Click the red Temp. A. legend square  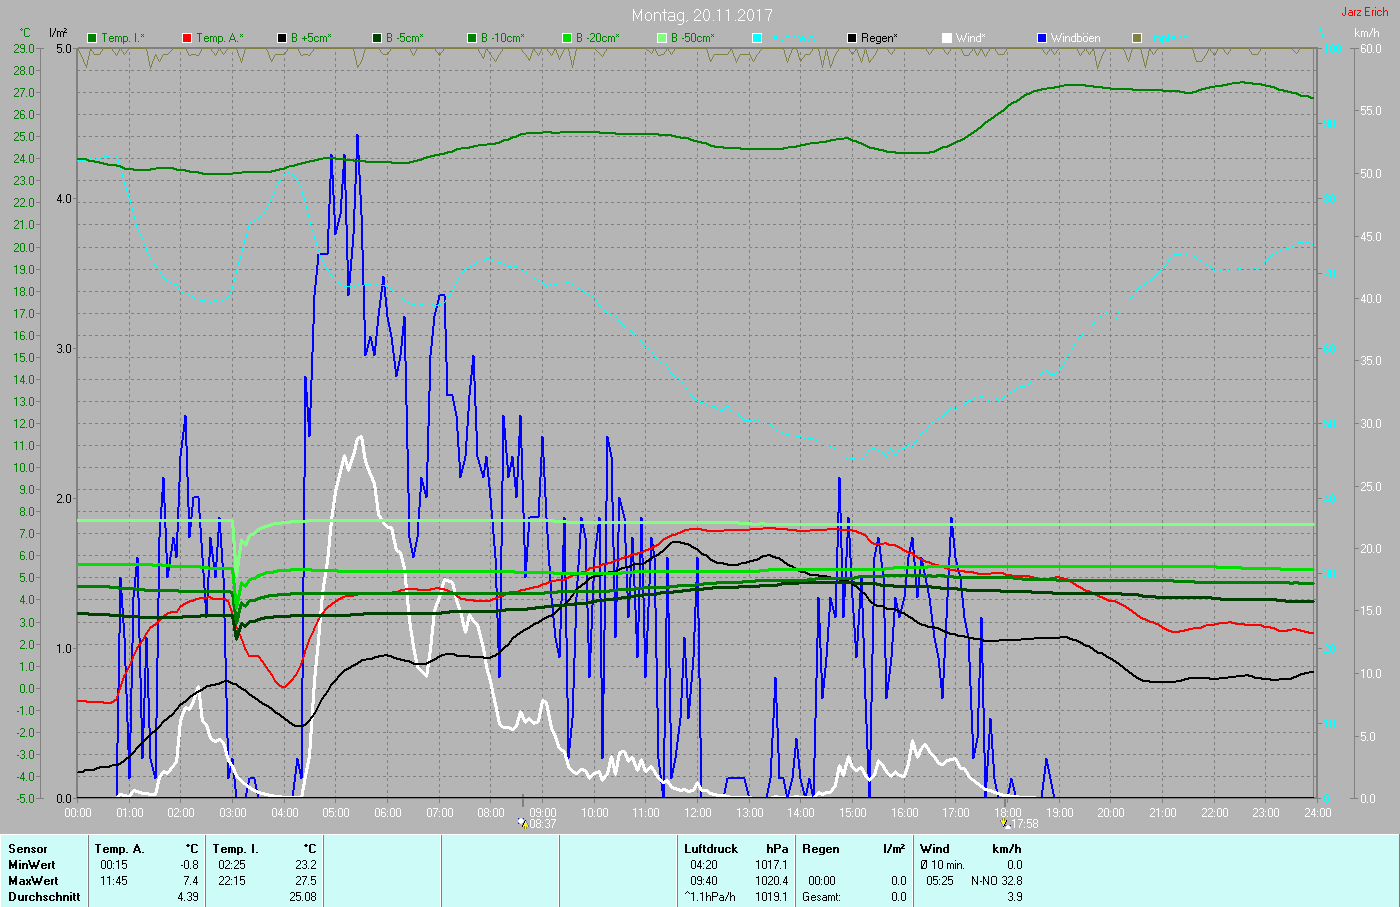click(x=187, y=38)
